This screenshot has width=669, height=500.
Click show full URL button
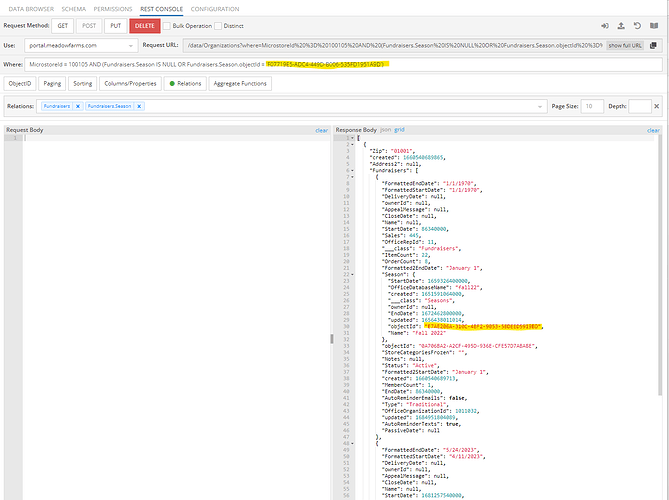625,45
